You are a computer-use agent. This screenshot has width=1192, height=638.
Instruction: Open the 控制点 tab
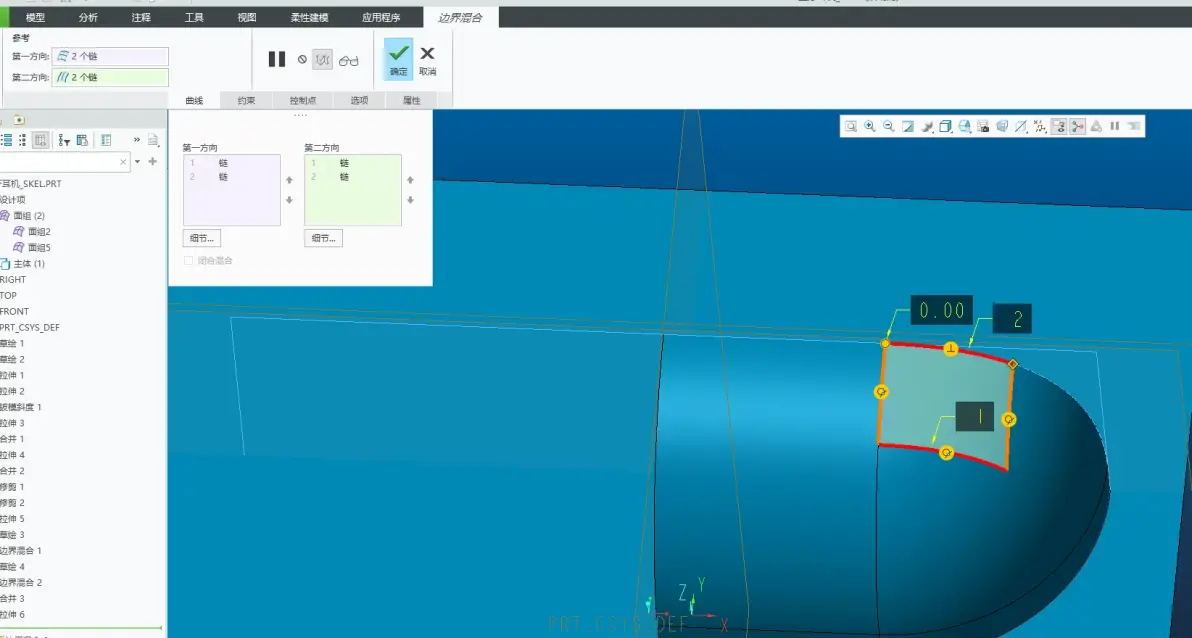click(302, 100)
